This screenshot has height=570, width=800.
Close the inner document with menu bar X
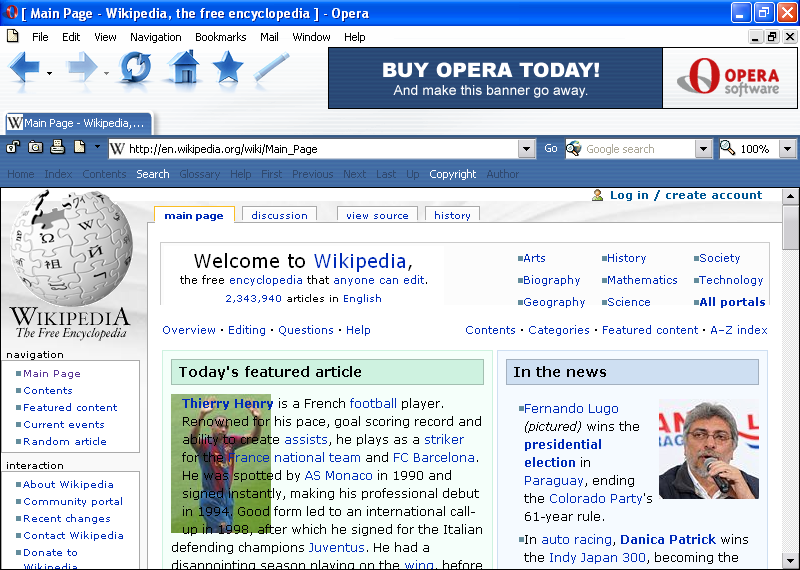(790, 37)
